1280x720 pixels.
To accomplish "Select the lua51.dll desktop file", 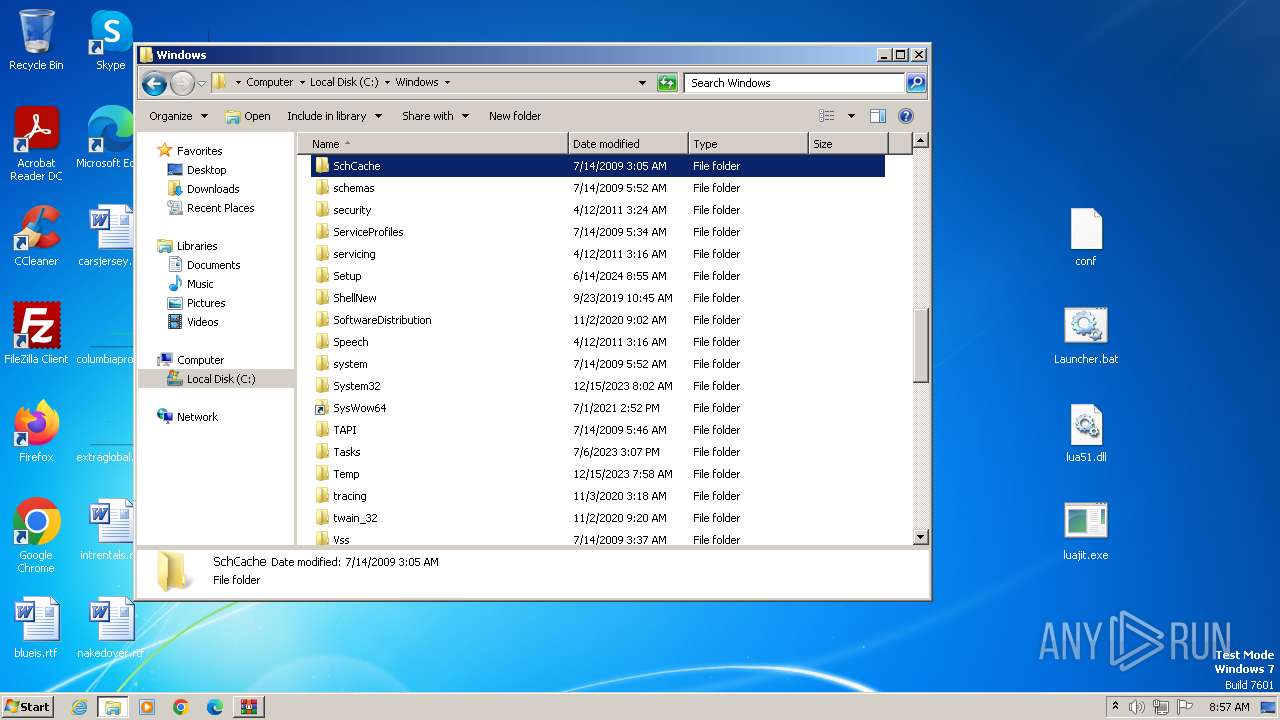I will tap(1086, 433).
